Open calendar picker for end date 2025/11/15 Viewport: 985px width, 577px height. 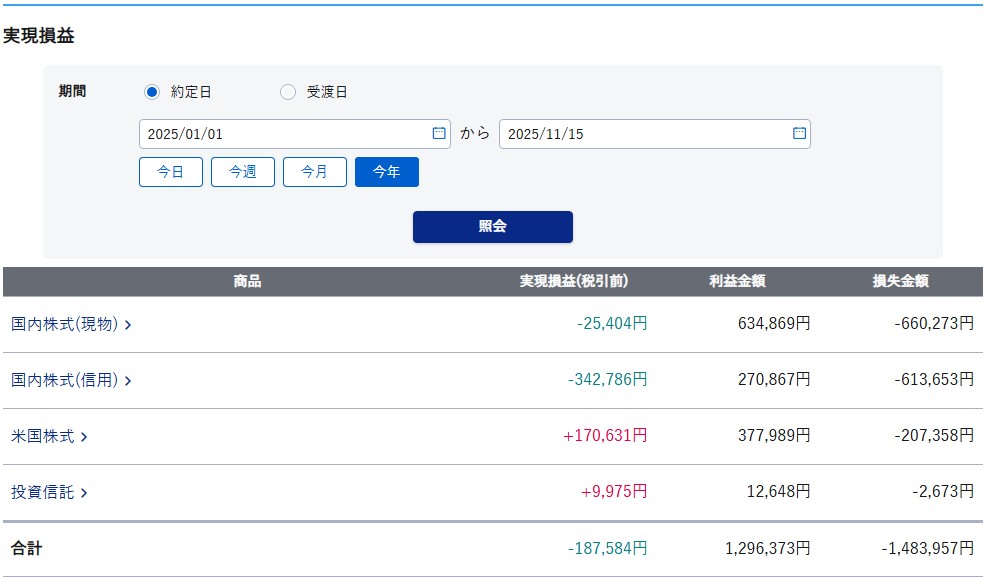[798, 133]
